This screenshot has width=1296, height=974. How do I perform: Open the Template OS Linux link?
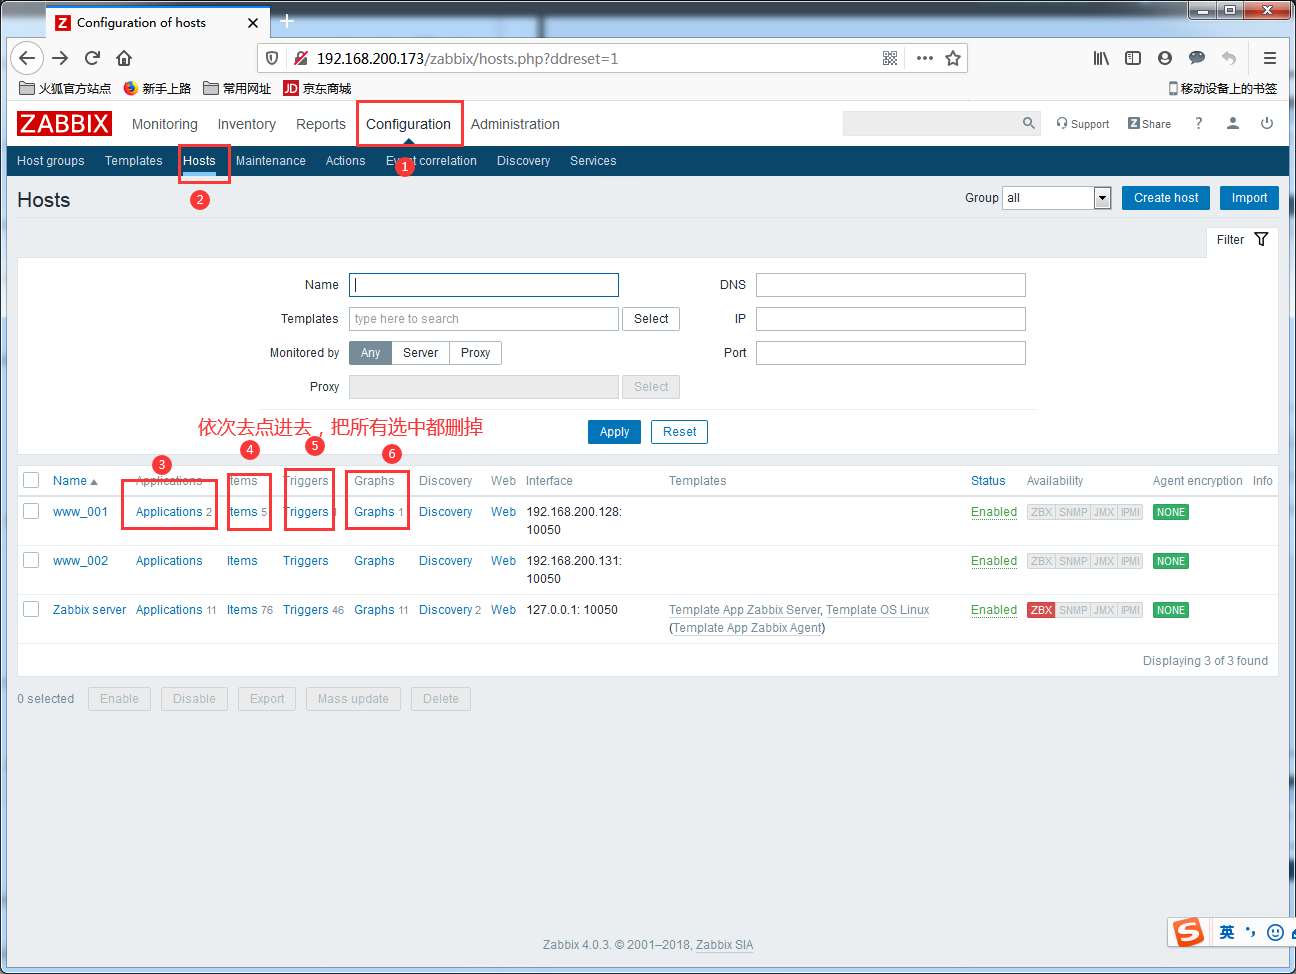click(x=878, y=610)
